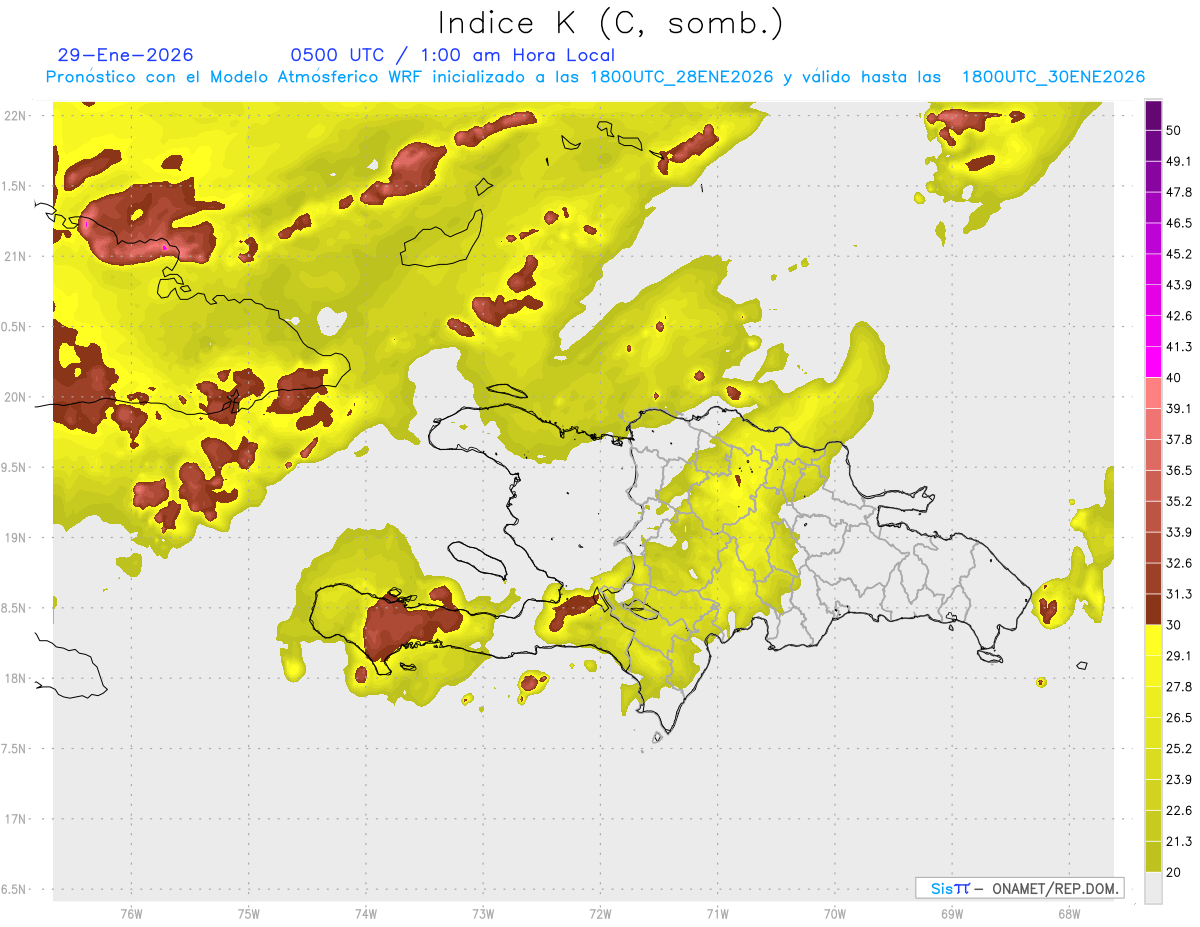
Task: Click '0500 UTC / 1:00 am Hora Local'
Action: click(x=452, y=55)
